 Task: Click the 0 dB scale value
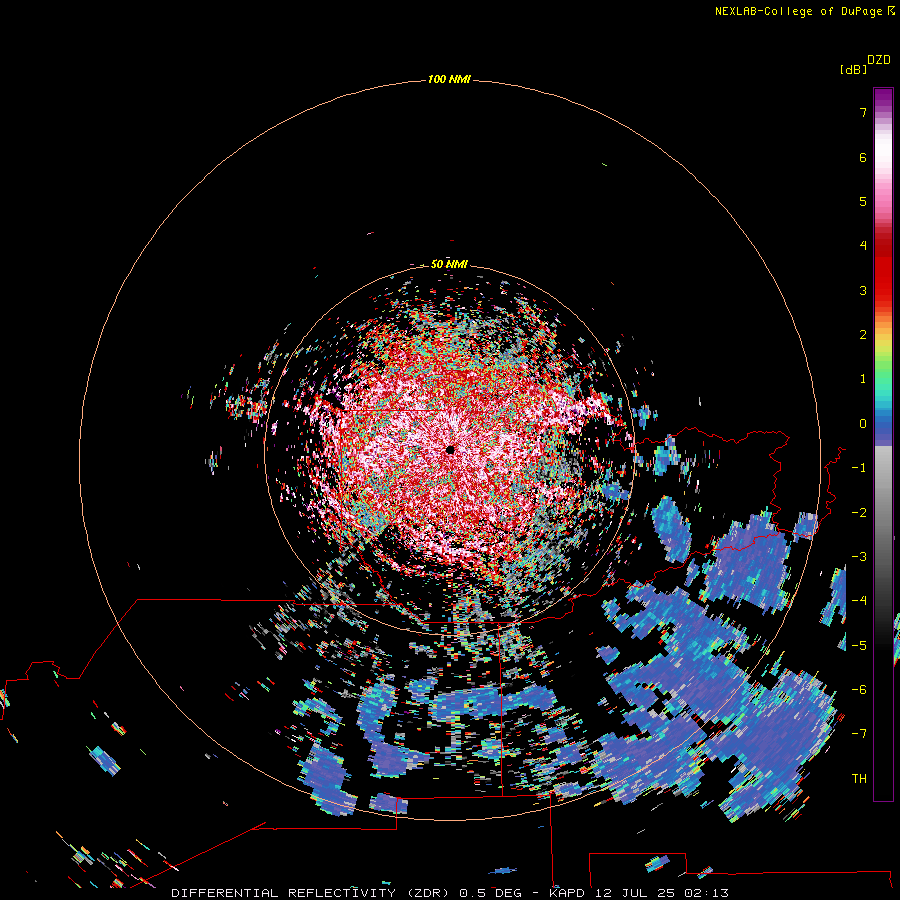click(x=863, y=424)
